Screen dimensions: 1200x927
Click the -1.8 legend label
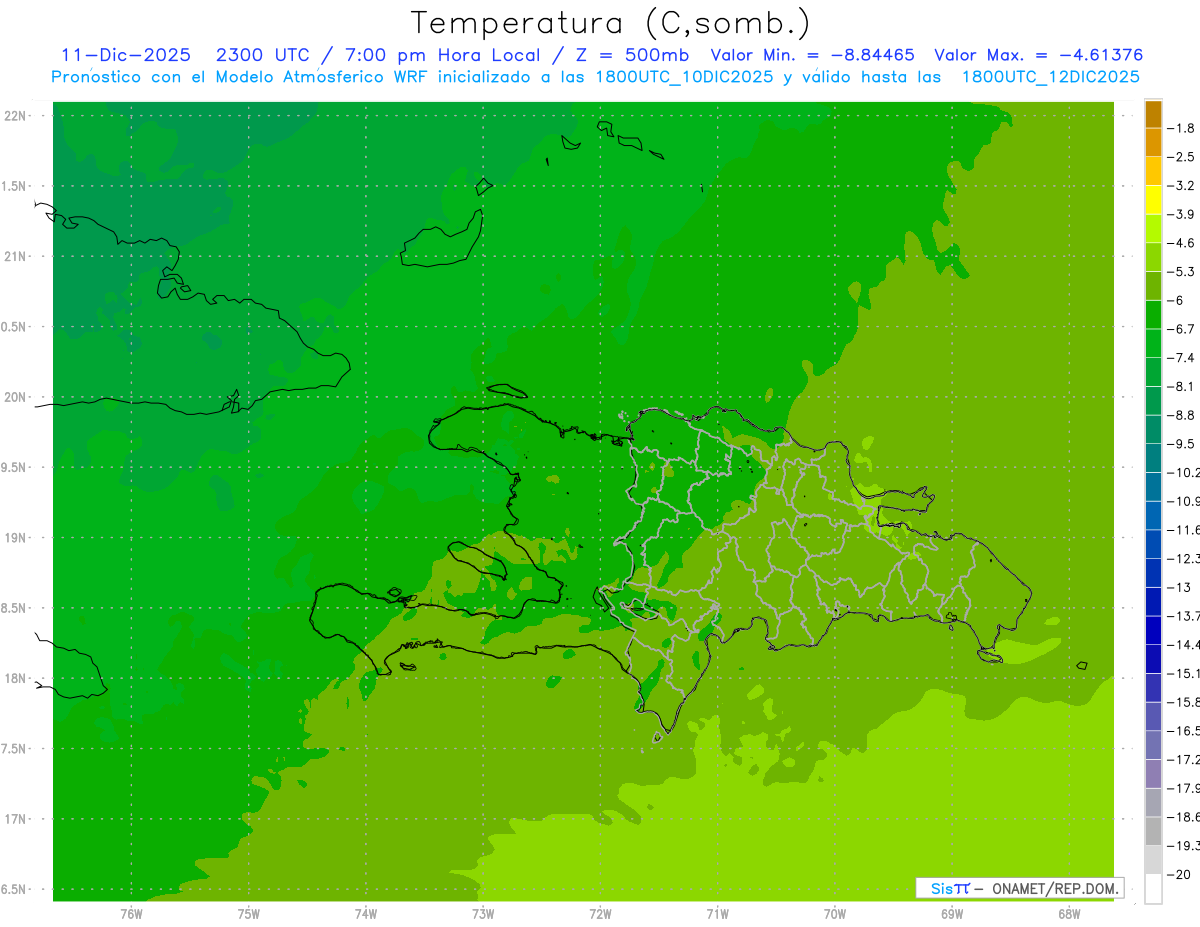(x=1180, y=128)
